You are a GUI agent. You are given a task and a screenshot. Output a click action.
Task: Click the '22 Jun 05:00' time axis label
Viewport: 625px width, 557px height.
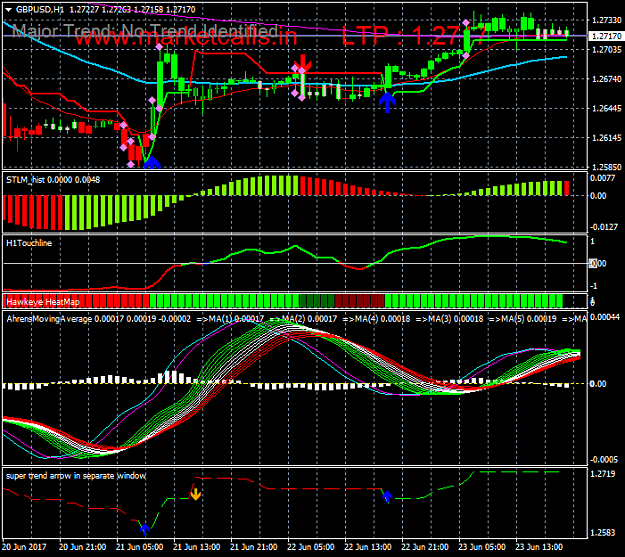coord(311,547)
